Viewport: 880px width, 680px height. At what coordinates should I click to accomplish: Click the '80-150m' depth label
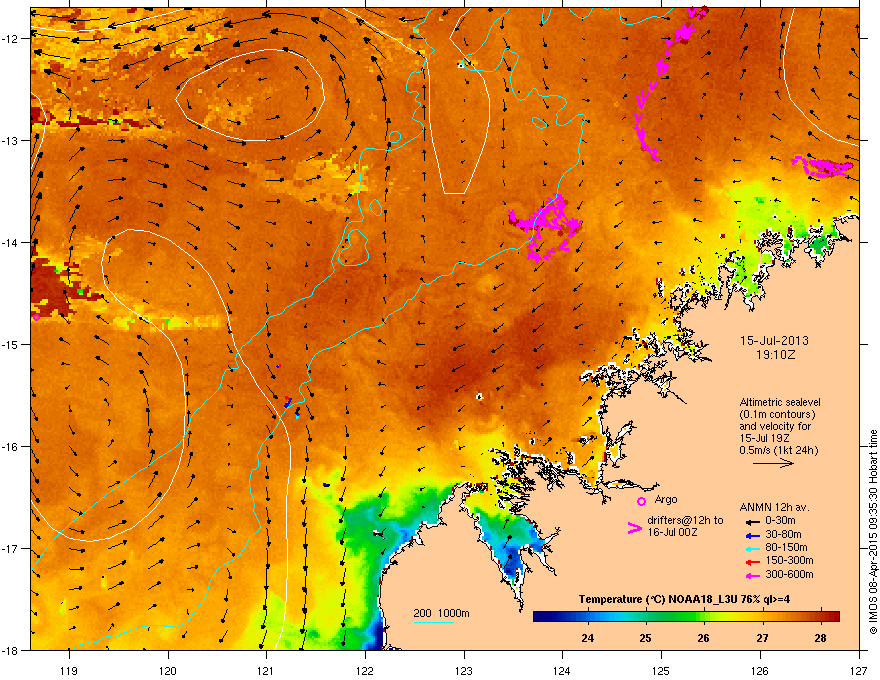pyautogui.click(x=786, y=548)
